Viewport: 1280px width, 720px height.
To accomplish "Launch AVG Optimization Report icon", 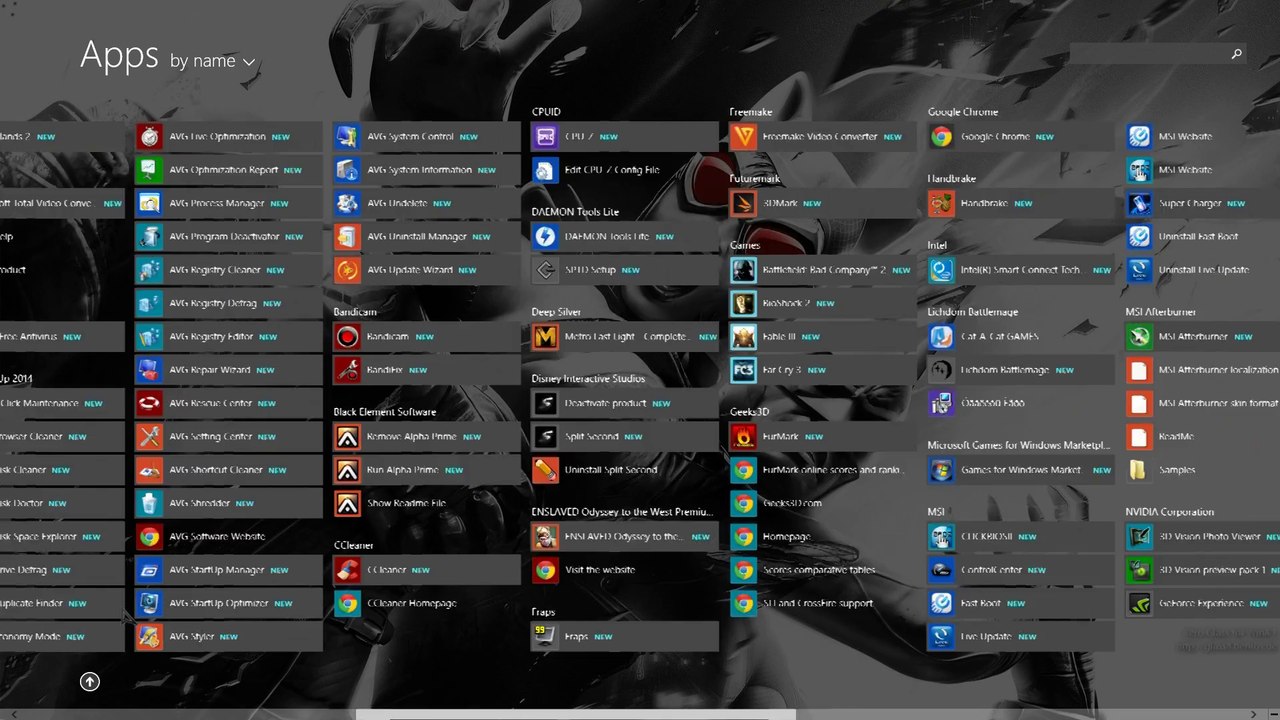I will click(x=149, y=170).
